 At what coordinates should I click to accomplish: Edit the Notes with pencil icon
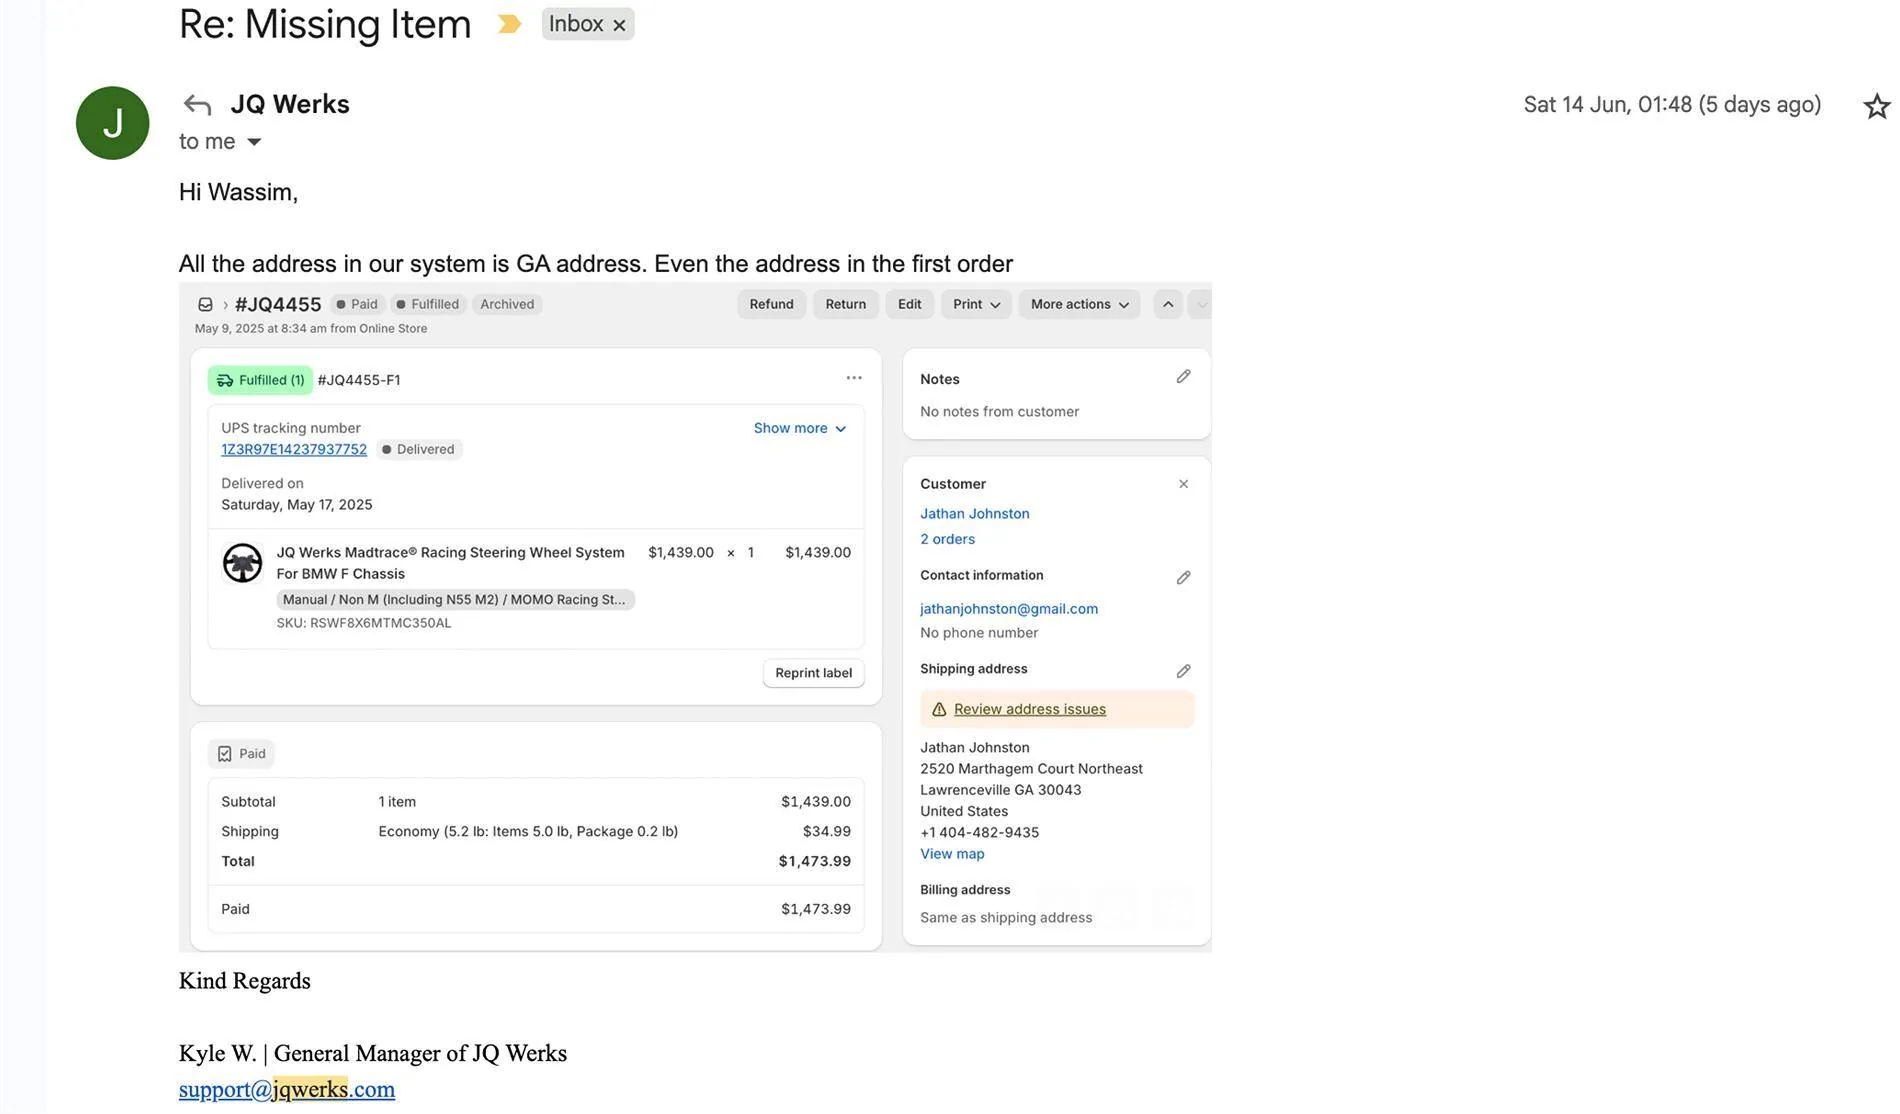(1184, 377)
